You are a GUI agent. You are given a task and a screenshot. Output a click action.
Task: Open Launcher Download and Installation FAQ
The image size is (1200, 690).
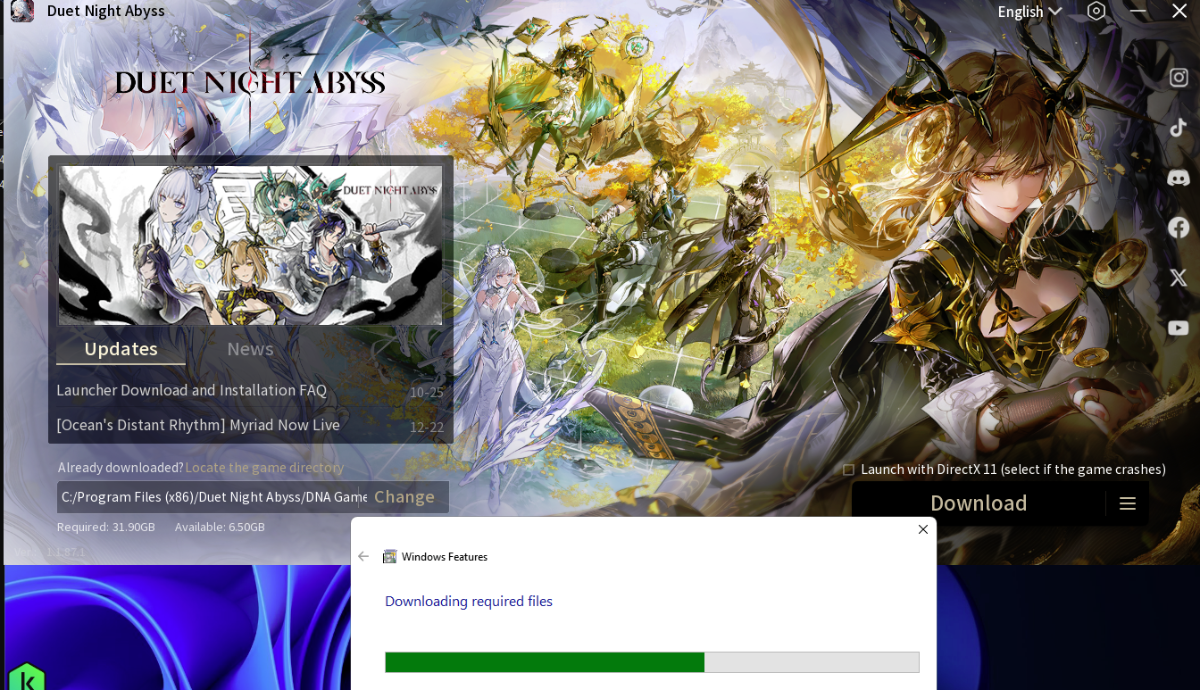click(x=191, y=390)
